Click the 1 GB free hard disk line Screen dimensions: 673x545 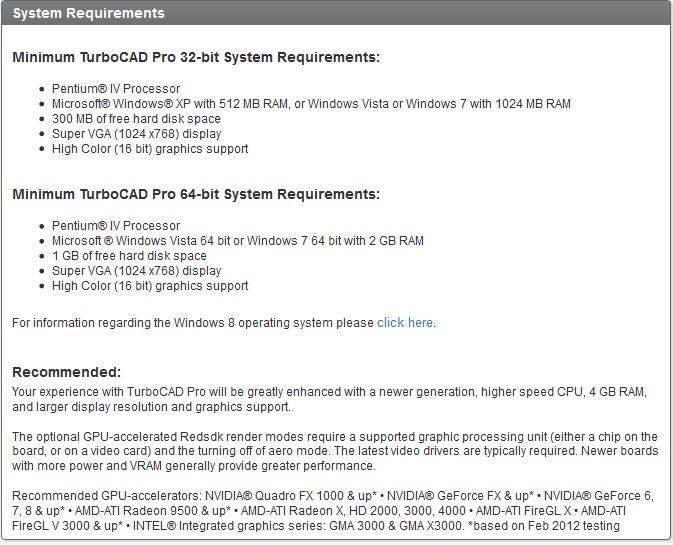coord(129,256)
